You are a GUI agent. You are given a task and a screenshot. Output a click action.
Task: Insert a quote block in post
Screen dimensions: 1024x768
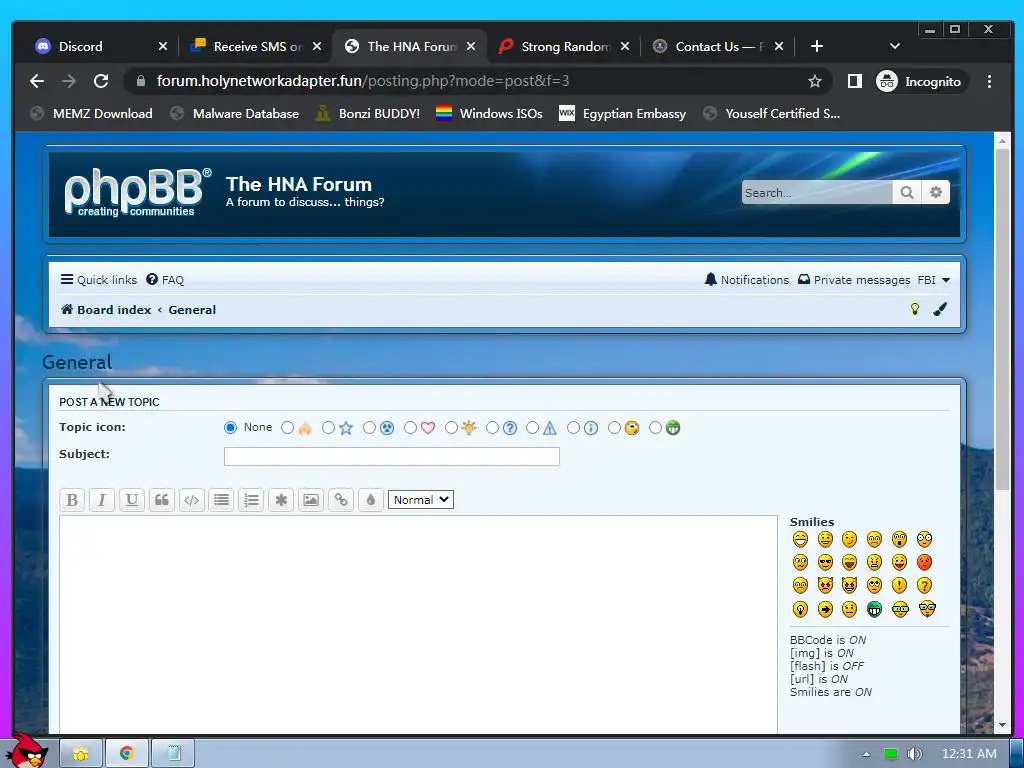pyautogui.click(x=161, y=500)
